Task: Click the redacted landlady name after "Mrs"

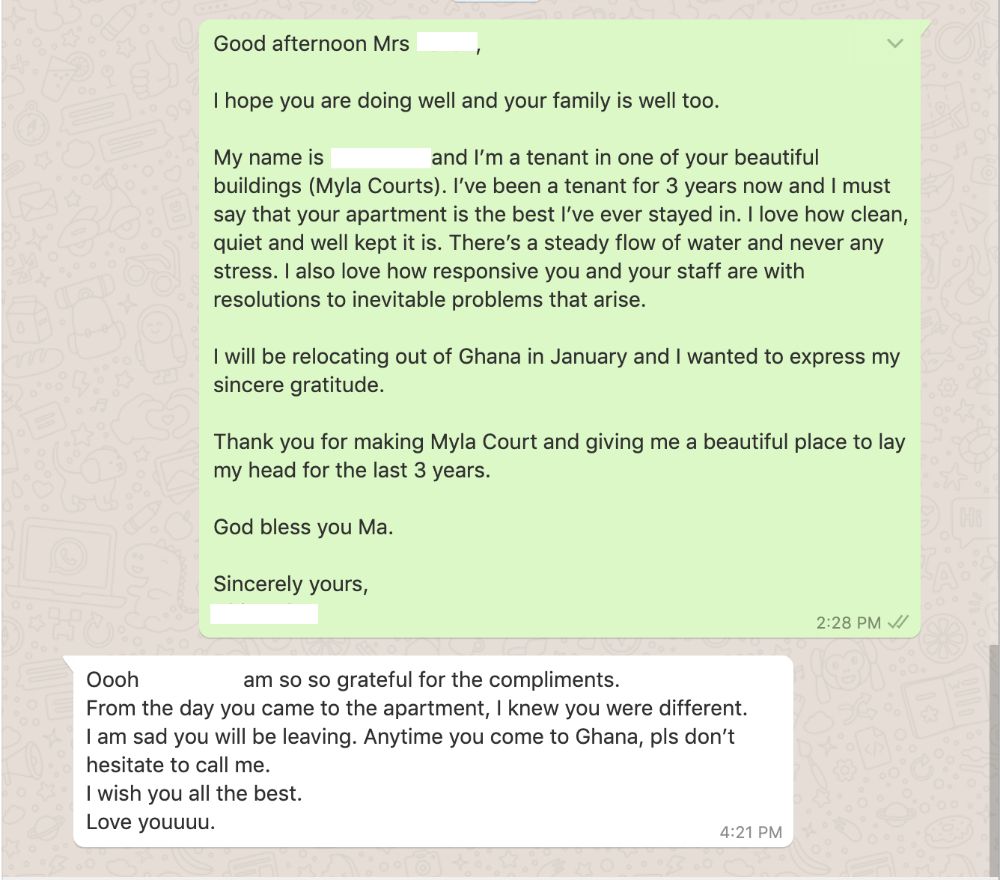Action: coord(446,43)
